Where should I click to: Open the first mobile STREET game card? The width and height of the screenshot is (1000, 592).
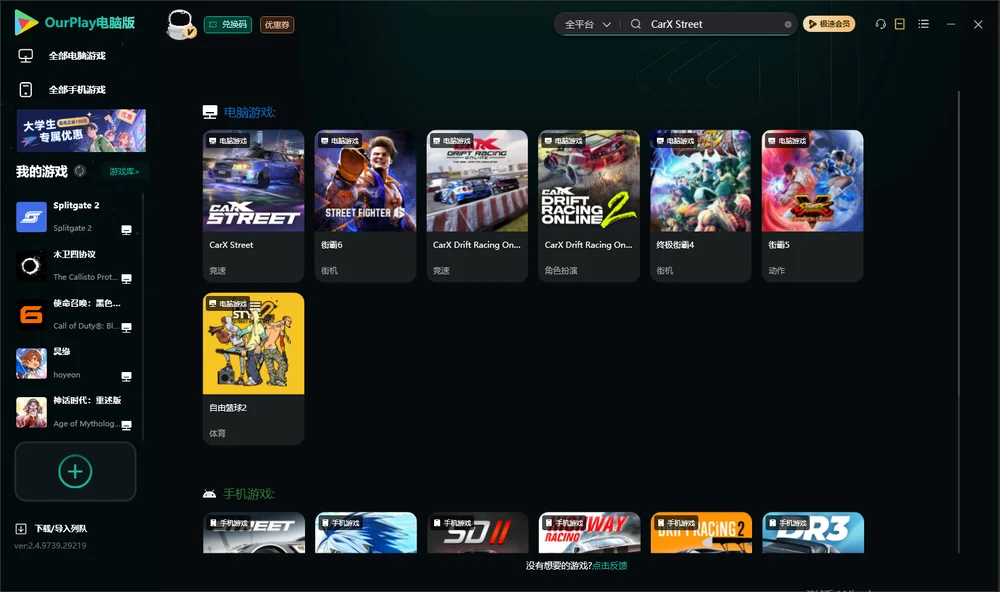253,533
